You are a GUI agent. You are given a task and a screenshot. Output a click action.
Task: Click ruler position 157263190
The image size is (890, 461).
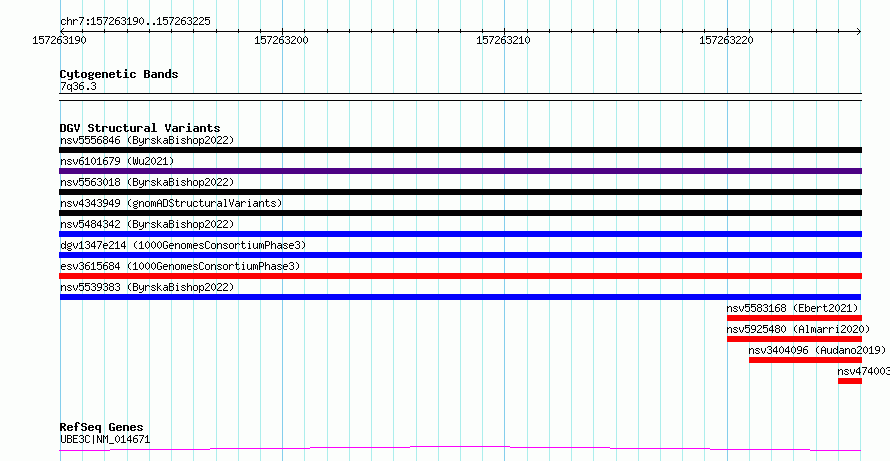60,40
